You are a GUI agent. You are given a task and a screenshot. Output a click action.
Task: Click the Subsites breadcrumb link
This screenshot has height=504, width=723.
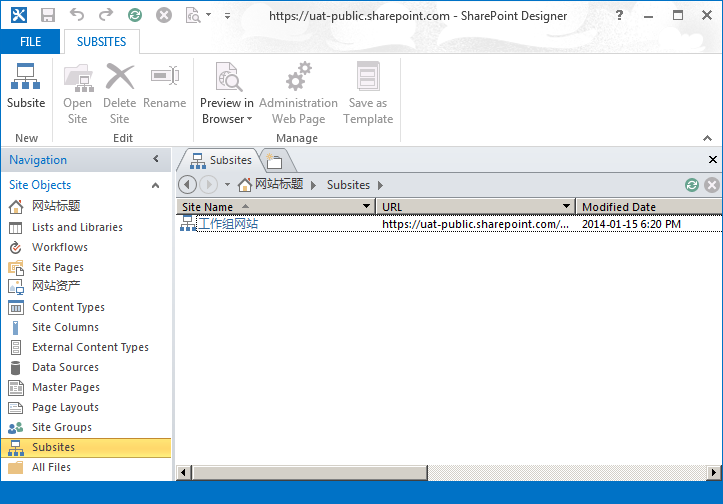(348, 185)
